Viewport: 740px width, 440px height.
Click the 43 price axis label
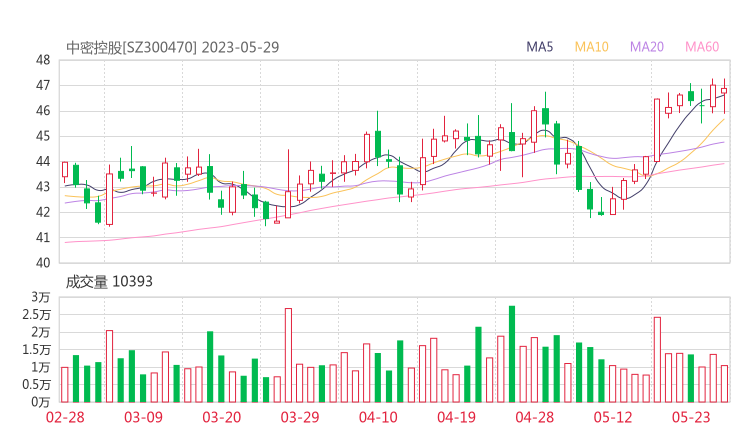click(x=43, y=187)
